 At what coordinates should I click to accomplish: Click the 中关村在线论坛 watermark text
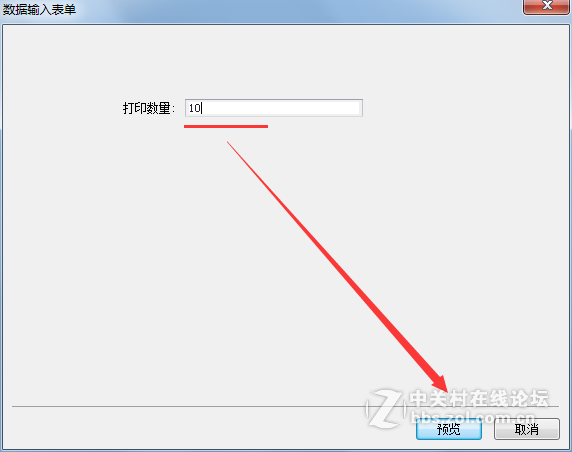pyautogui.click(x=479, y=398)
